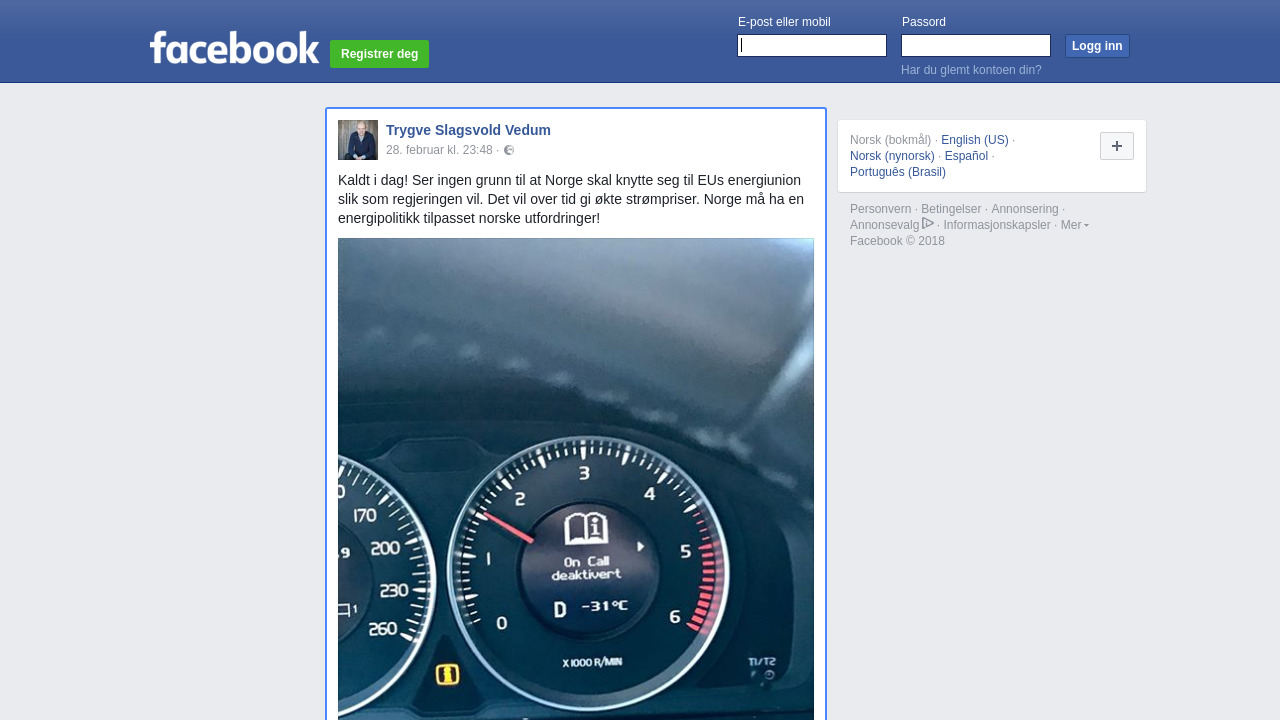Click the AdChoices triangle icon
Viewport: 1280px width, 720px height.
click(x=928, y=223)
